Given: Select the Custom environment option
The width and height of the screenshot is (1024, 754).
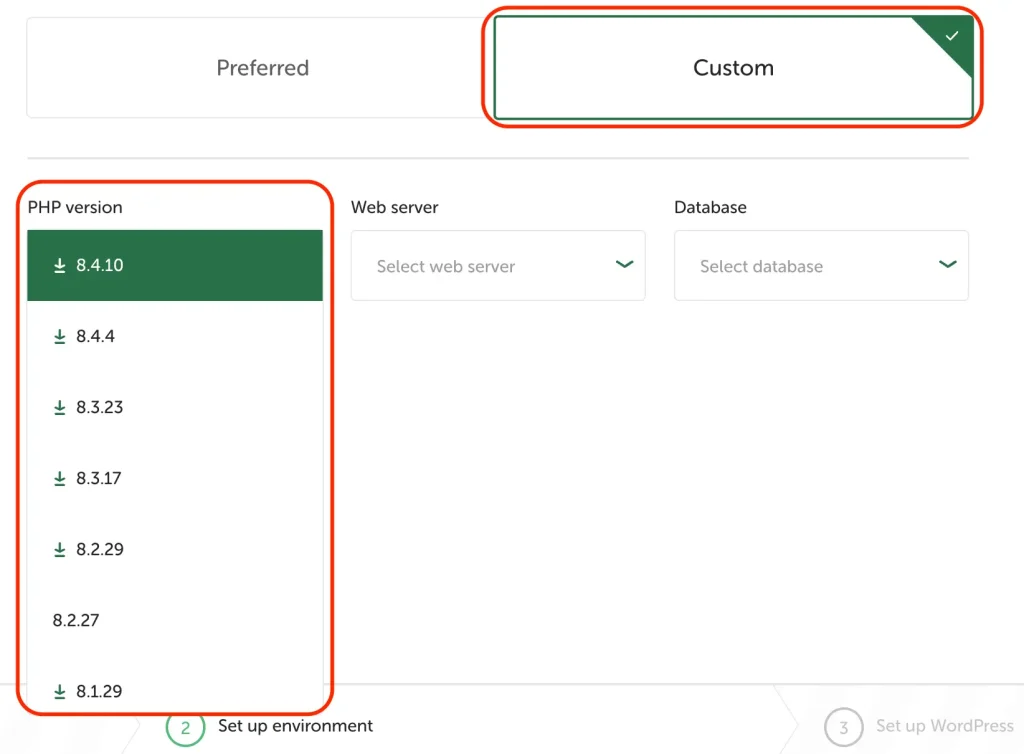Looking at the screenshot, I should point(733,68).
